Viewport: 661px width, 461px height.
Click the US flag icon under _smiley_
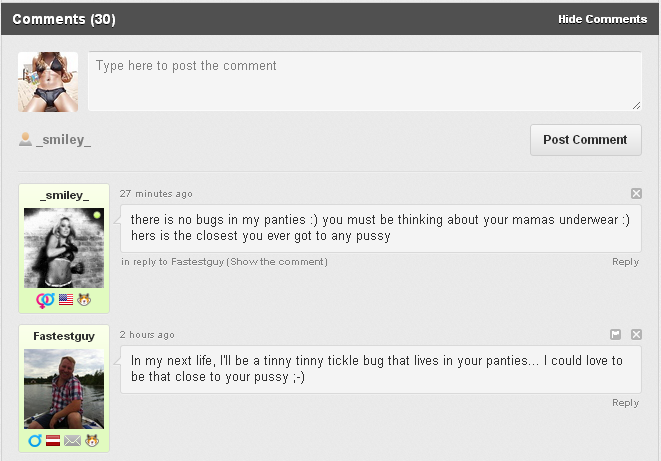(66, 300)
